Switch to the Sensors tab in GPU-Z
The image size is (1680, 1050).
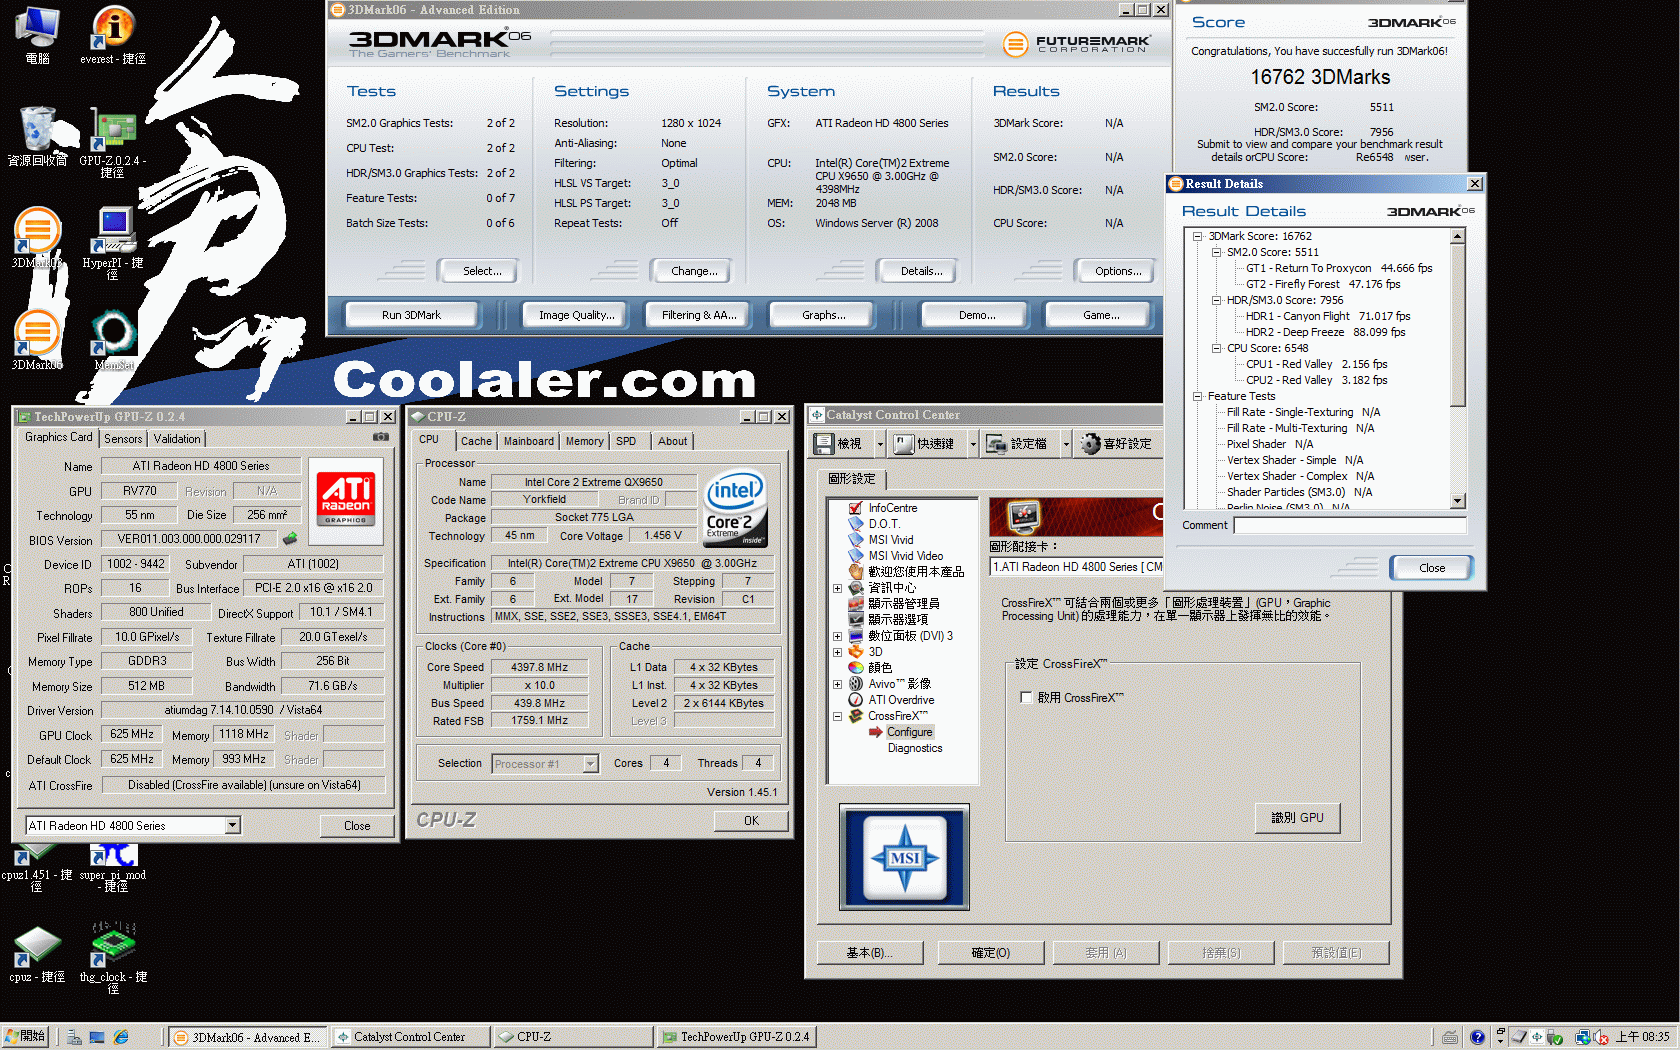coord(123,439)
